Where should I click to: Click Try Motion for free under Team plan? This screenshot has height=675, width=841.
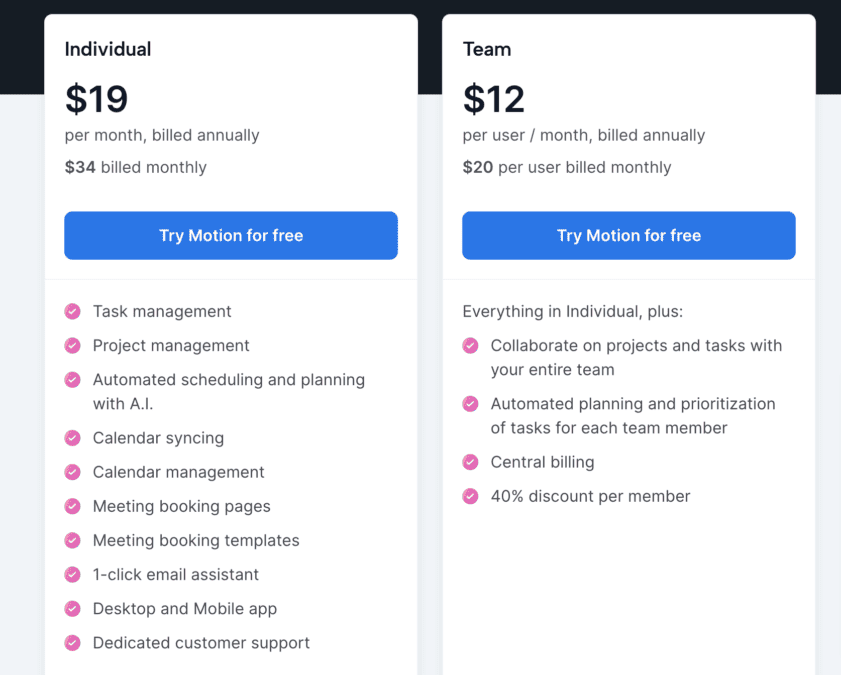tap(628, 235)
